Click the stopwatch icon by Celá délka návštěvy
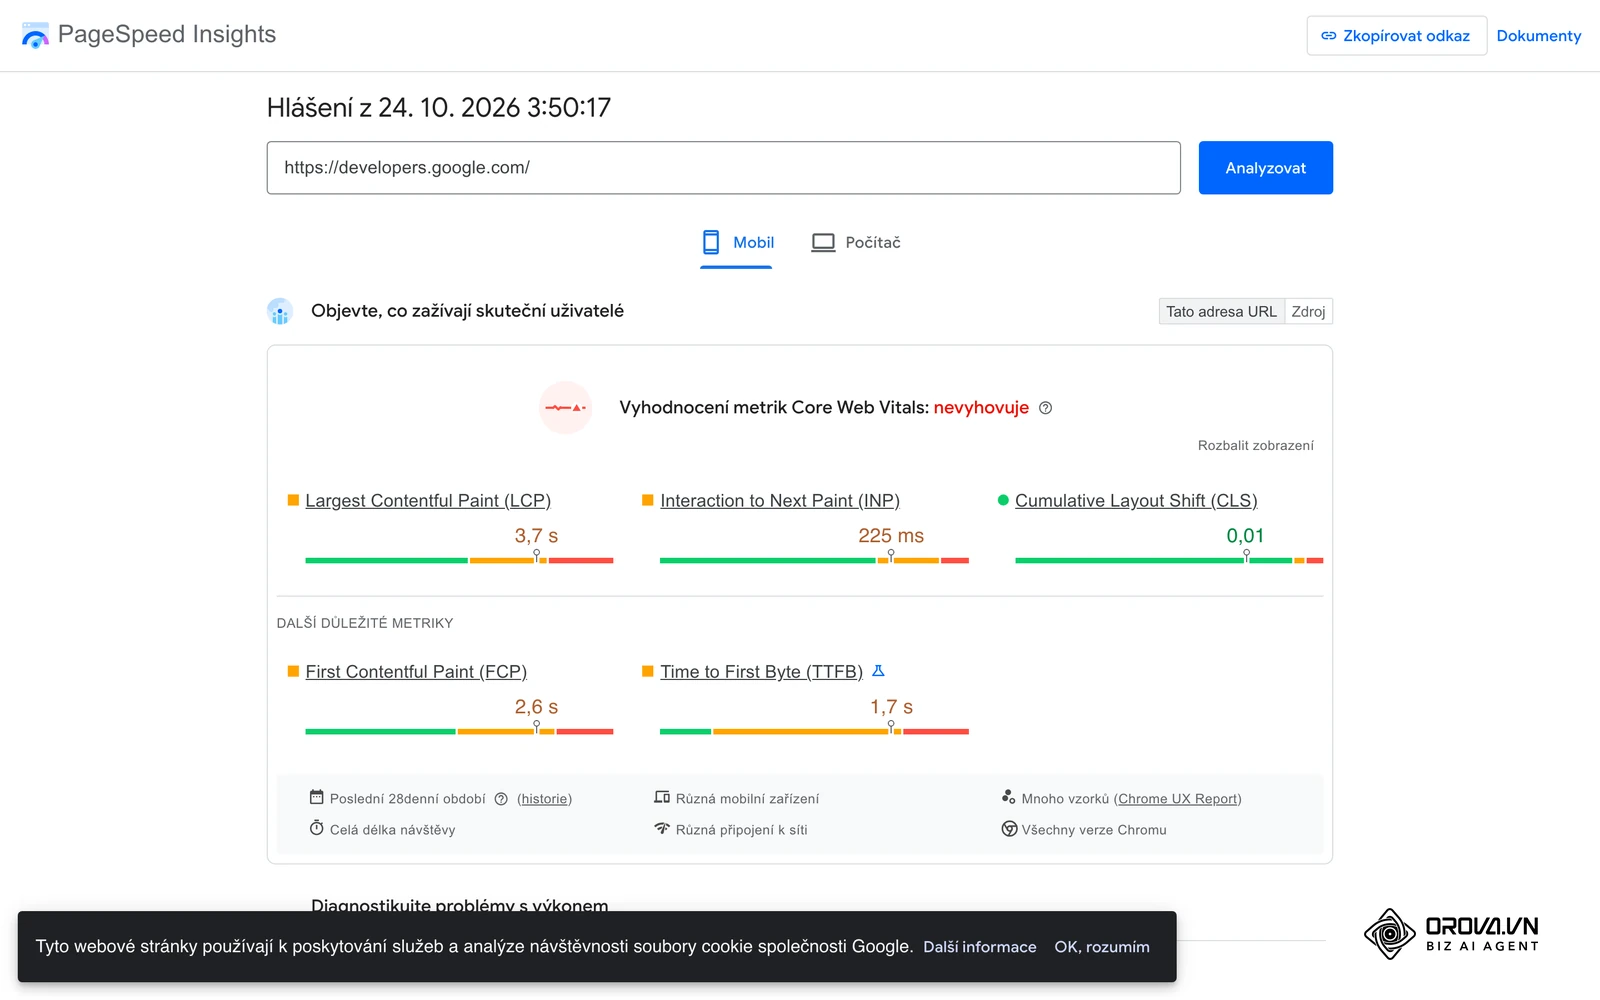Viewport: 1600px width, 1000px height. click(x=316, y=828)
